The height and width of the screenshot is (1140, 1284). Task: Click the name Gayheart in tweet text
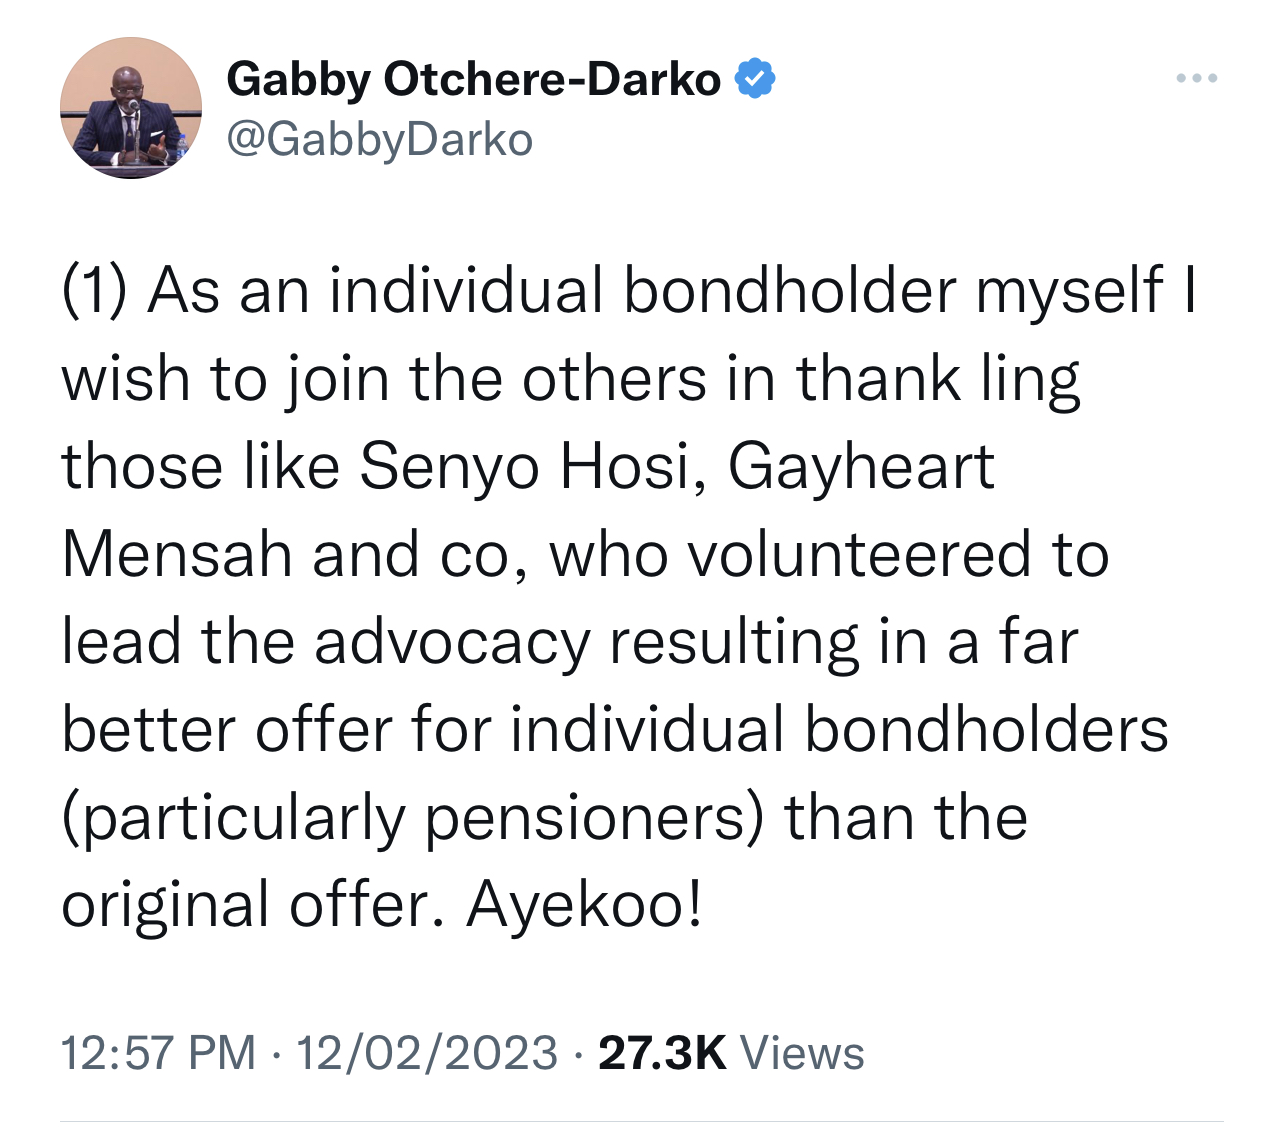click(x=861, y=467)
